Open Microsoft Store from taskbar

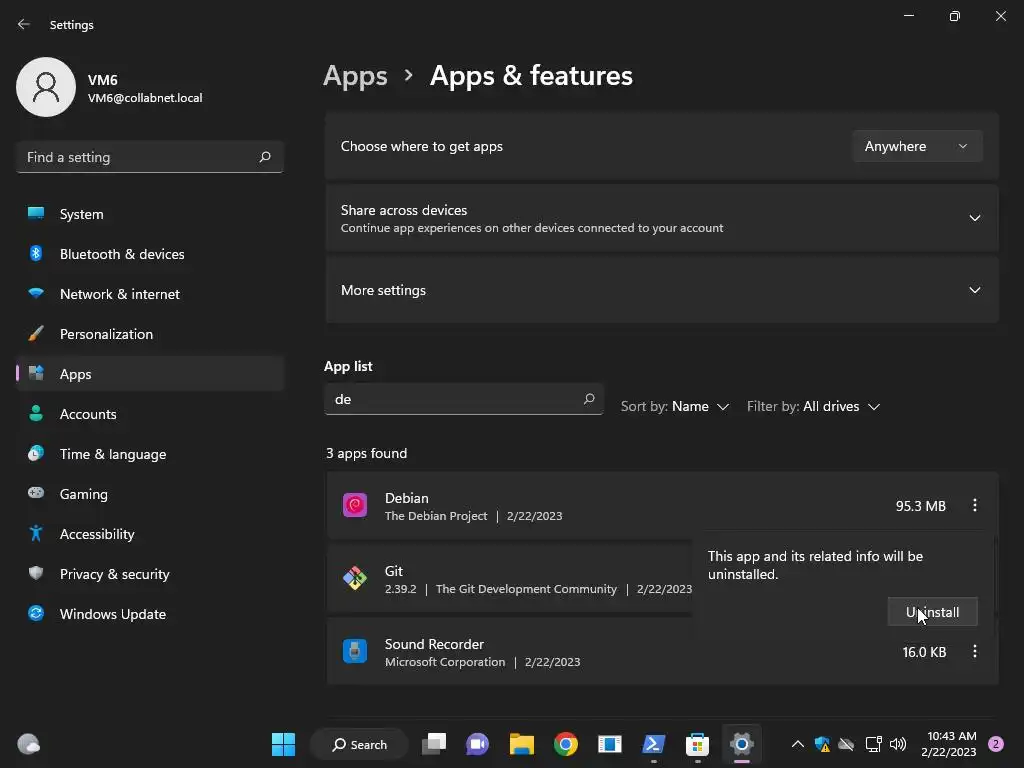pos(697,744)
